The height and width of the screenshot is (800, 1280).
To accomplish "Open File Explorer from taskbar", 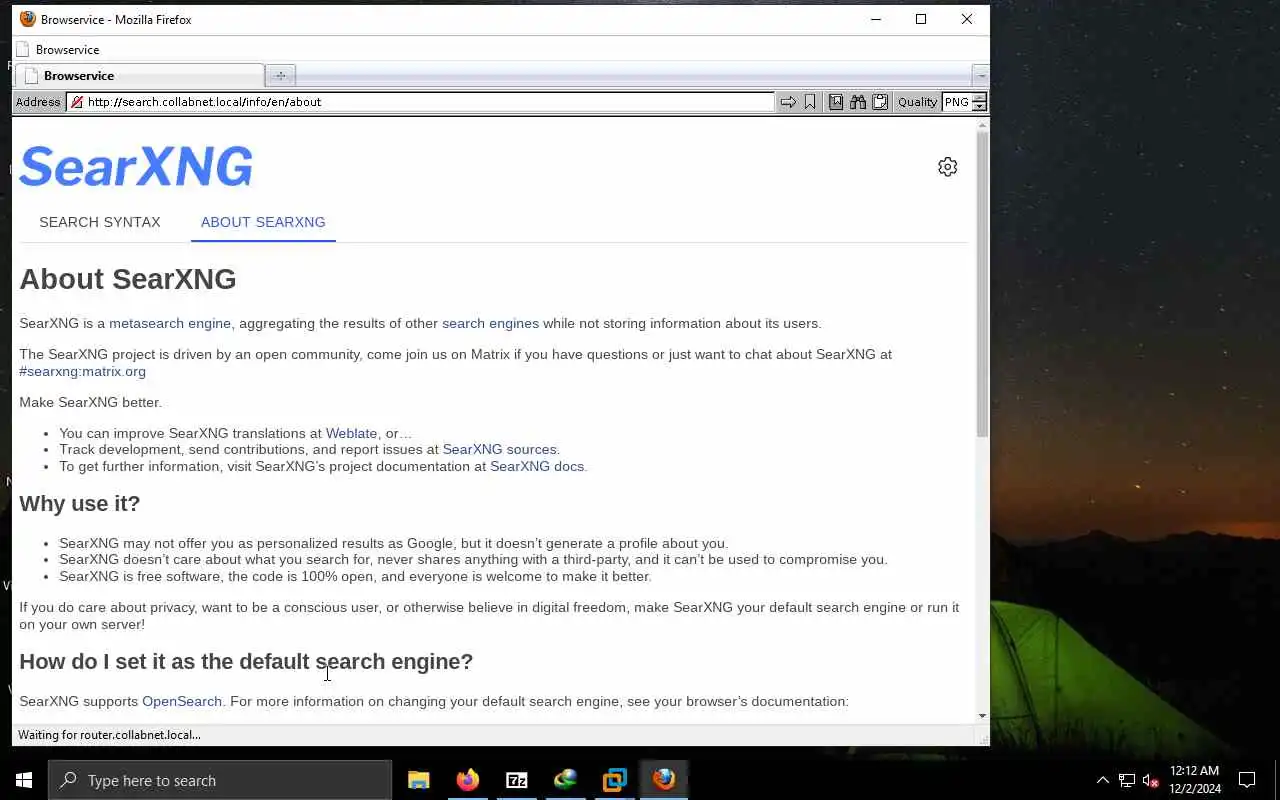I will coord(419,780).
